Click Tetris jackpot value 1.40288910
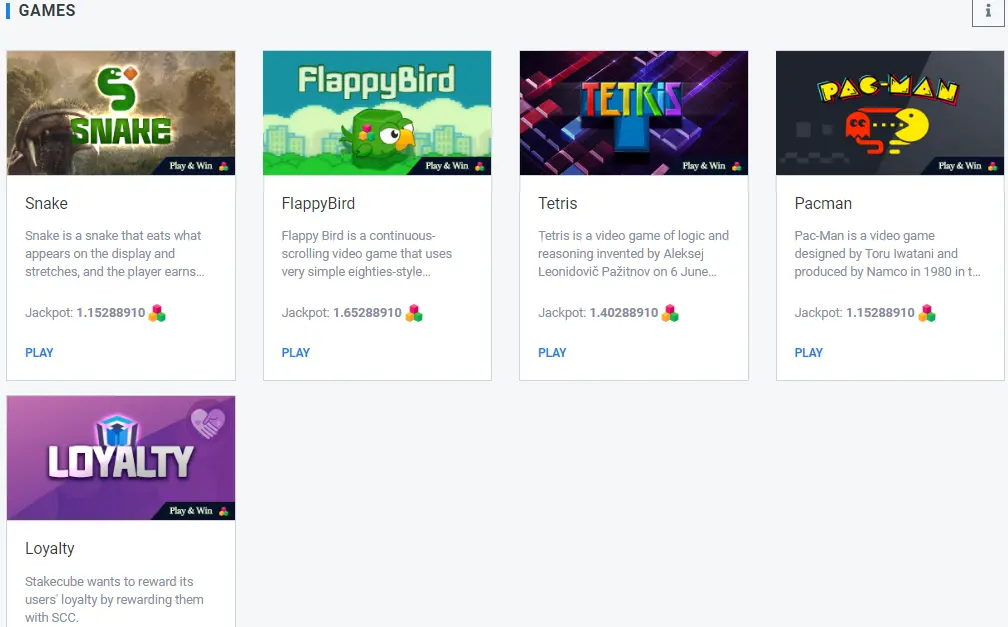 [624, 313]
